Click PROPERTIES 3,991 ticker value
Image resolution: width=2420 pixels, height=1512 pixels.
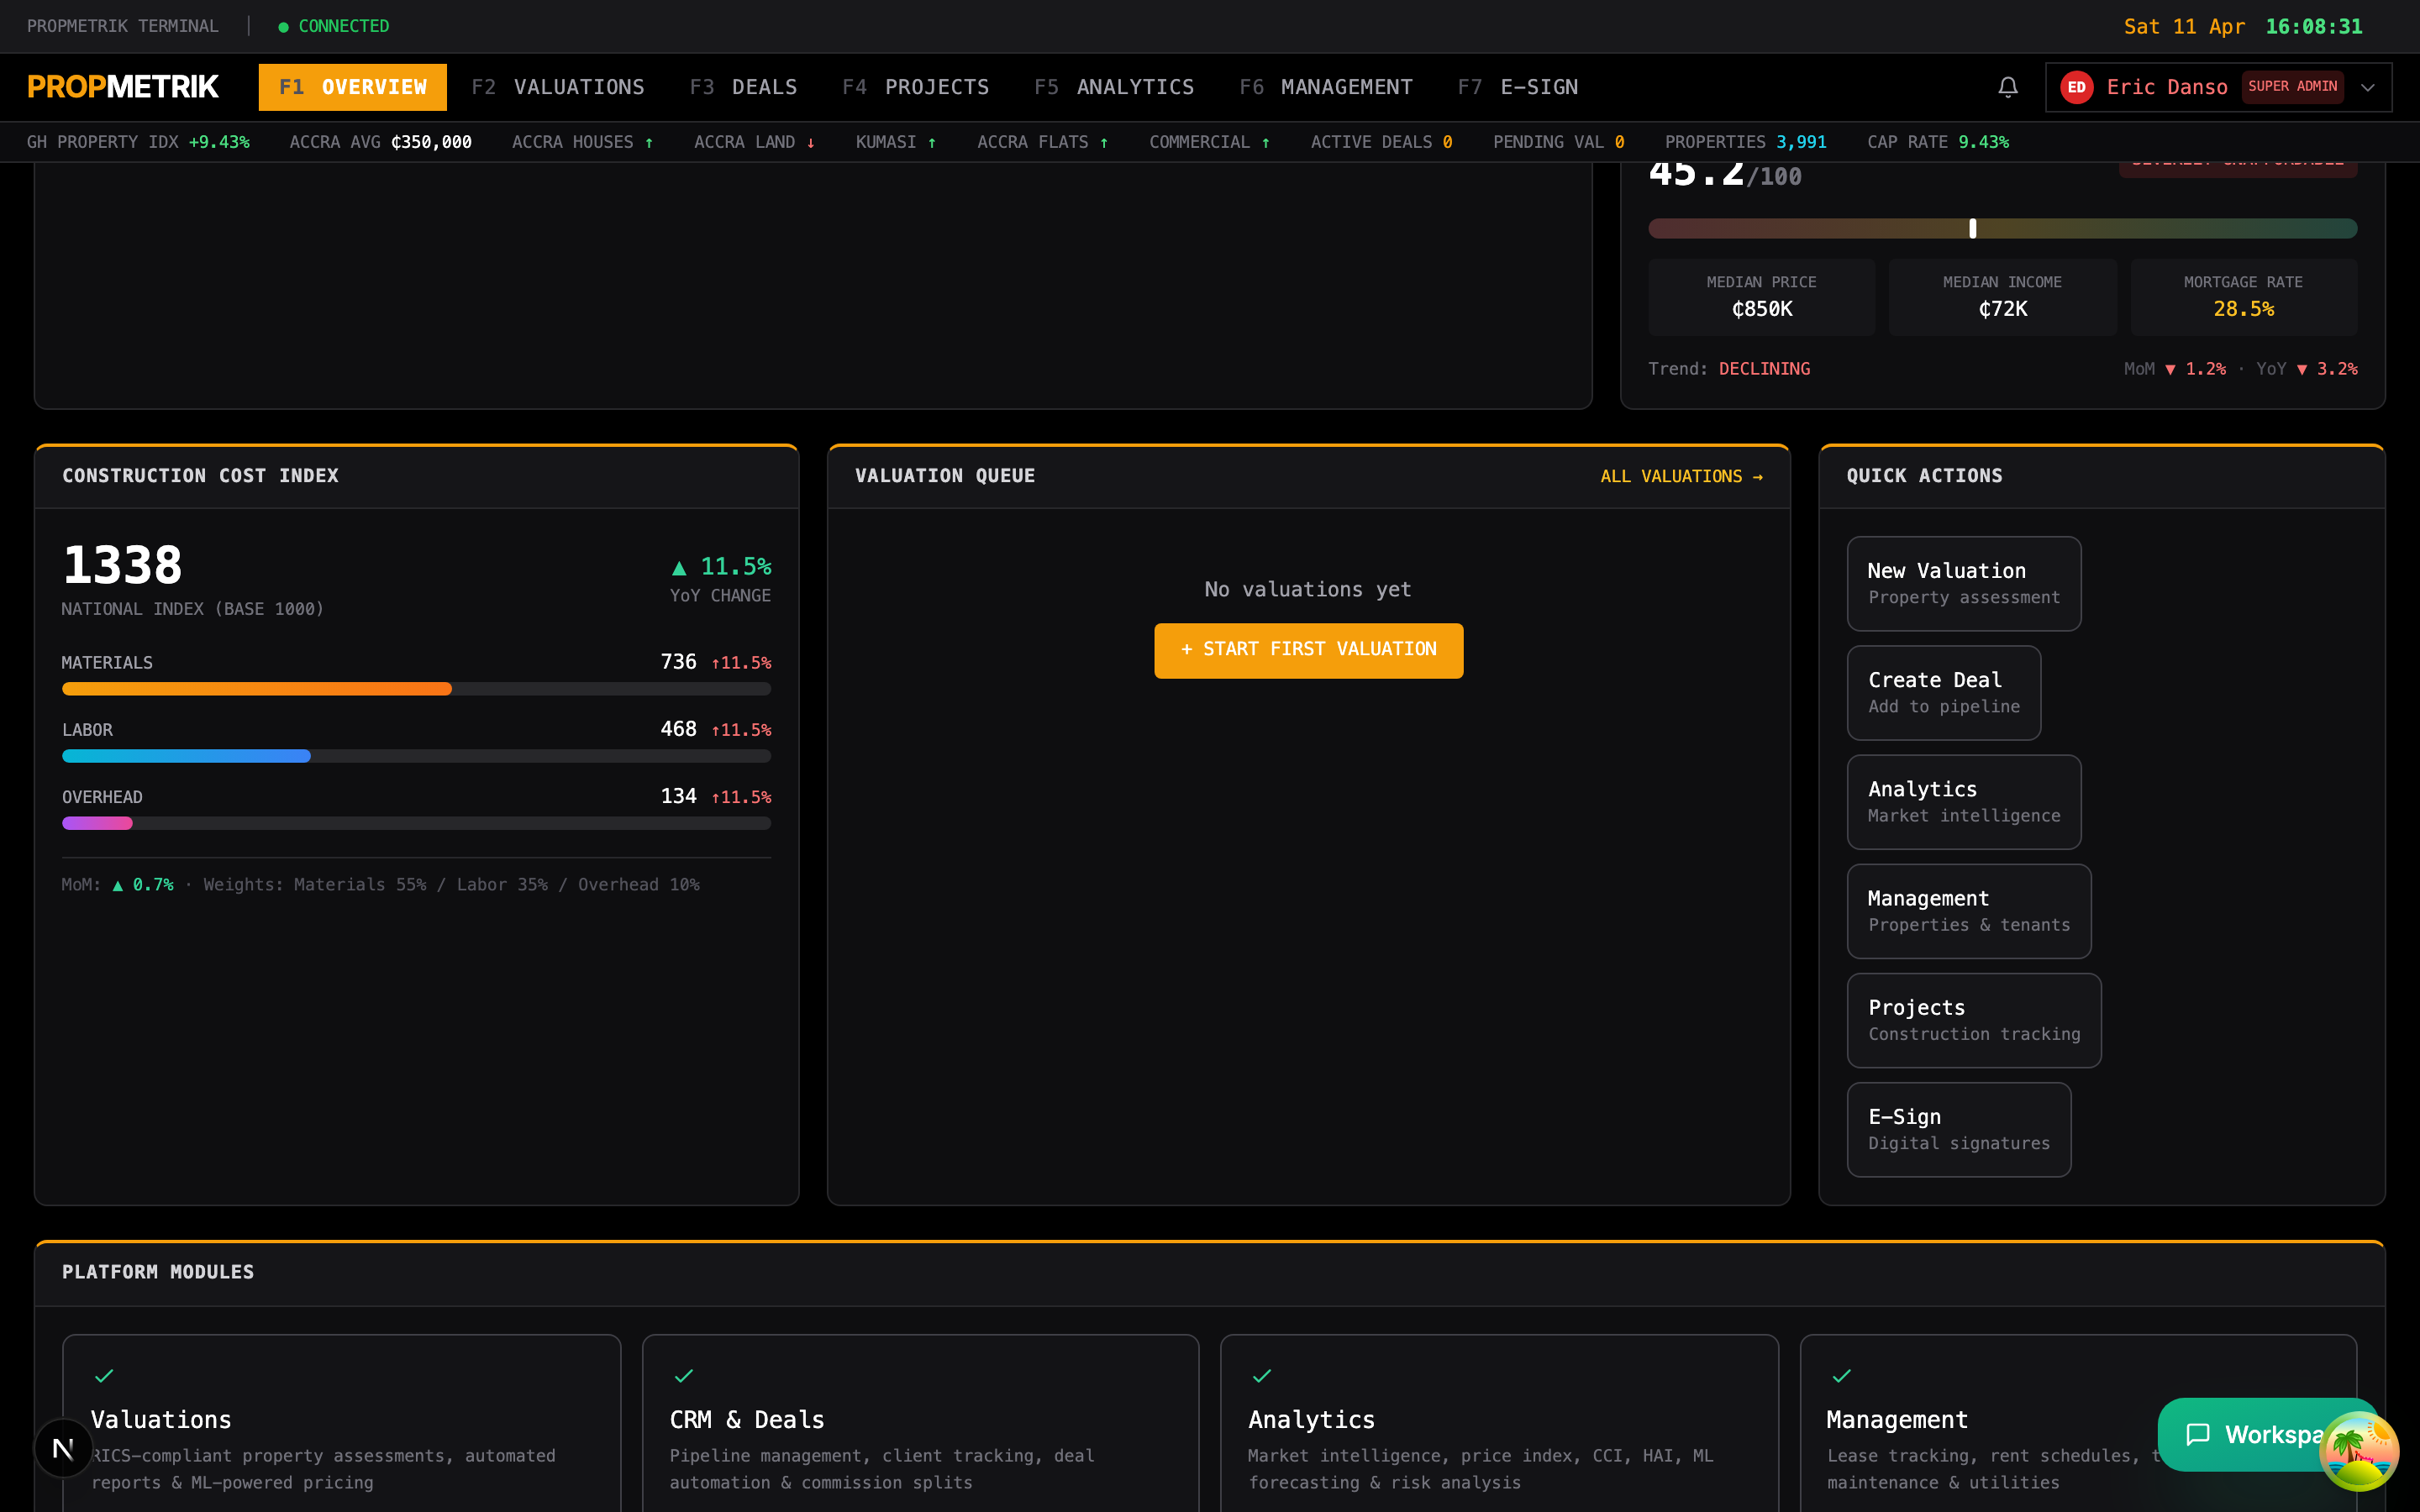(1745, 142)
